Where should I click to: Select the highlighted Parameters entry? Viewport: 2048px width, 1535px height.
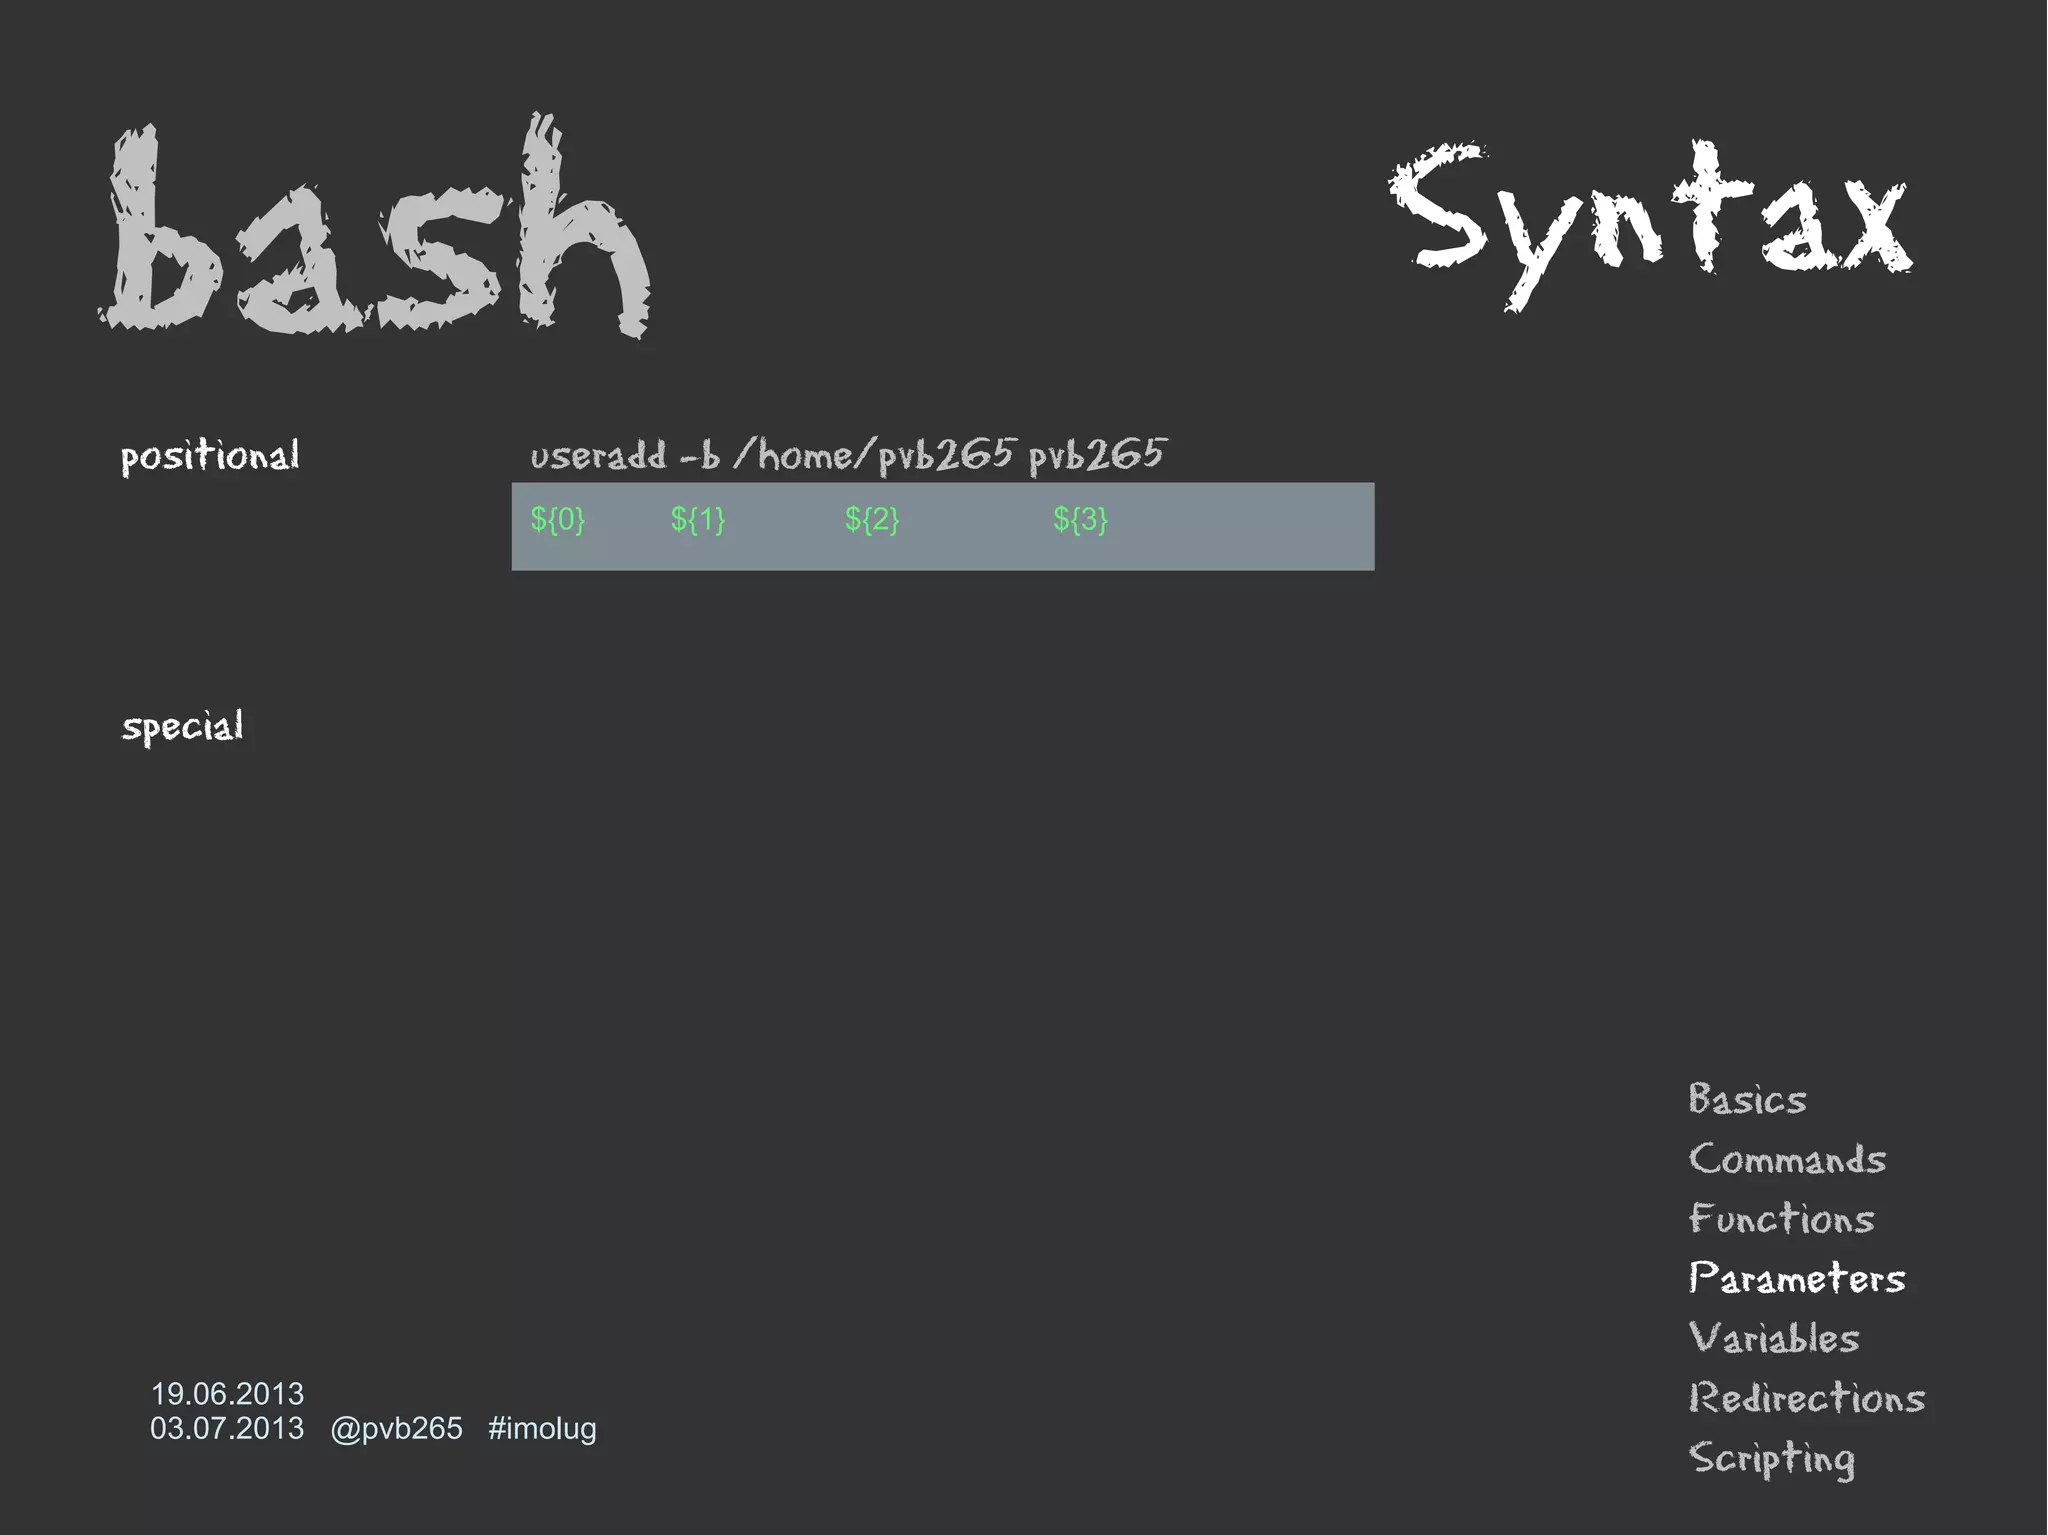(1797, 1278)
